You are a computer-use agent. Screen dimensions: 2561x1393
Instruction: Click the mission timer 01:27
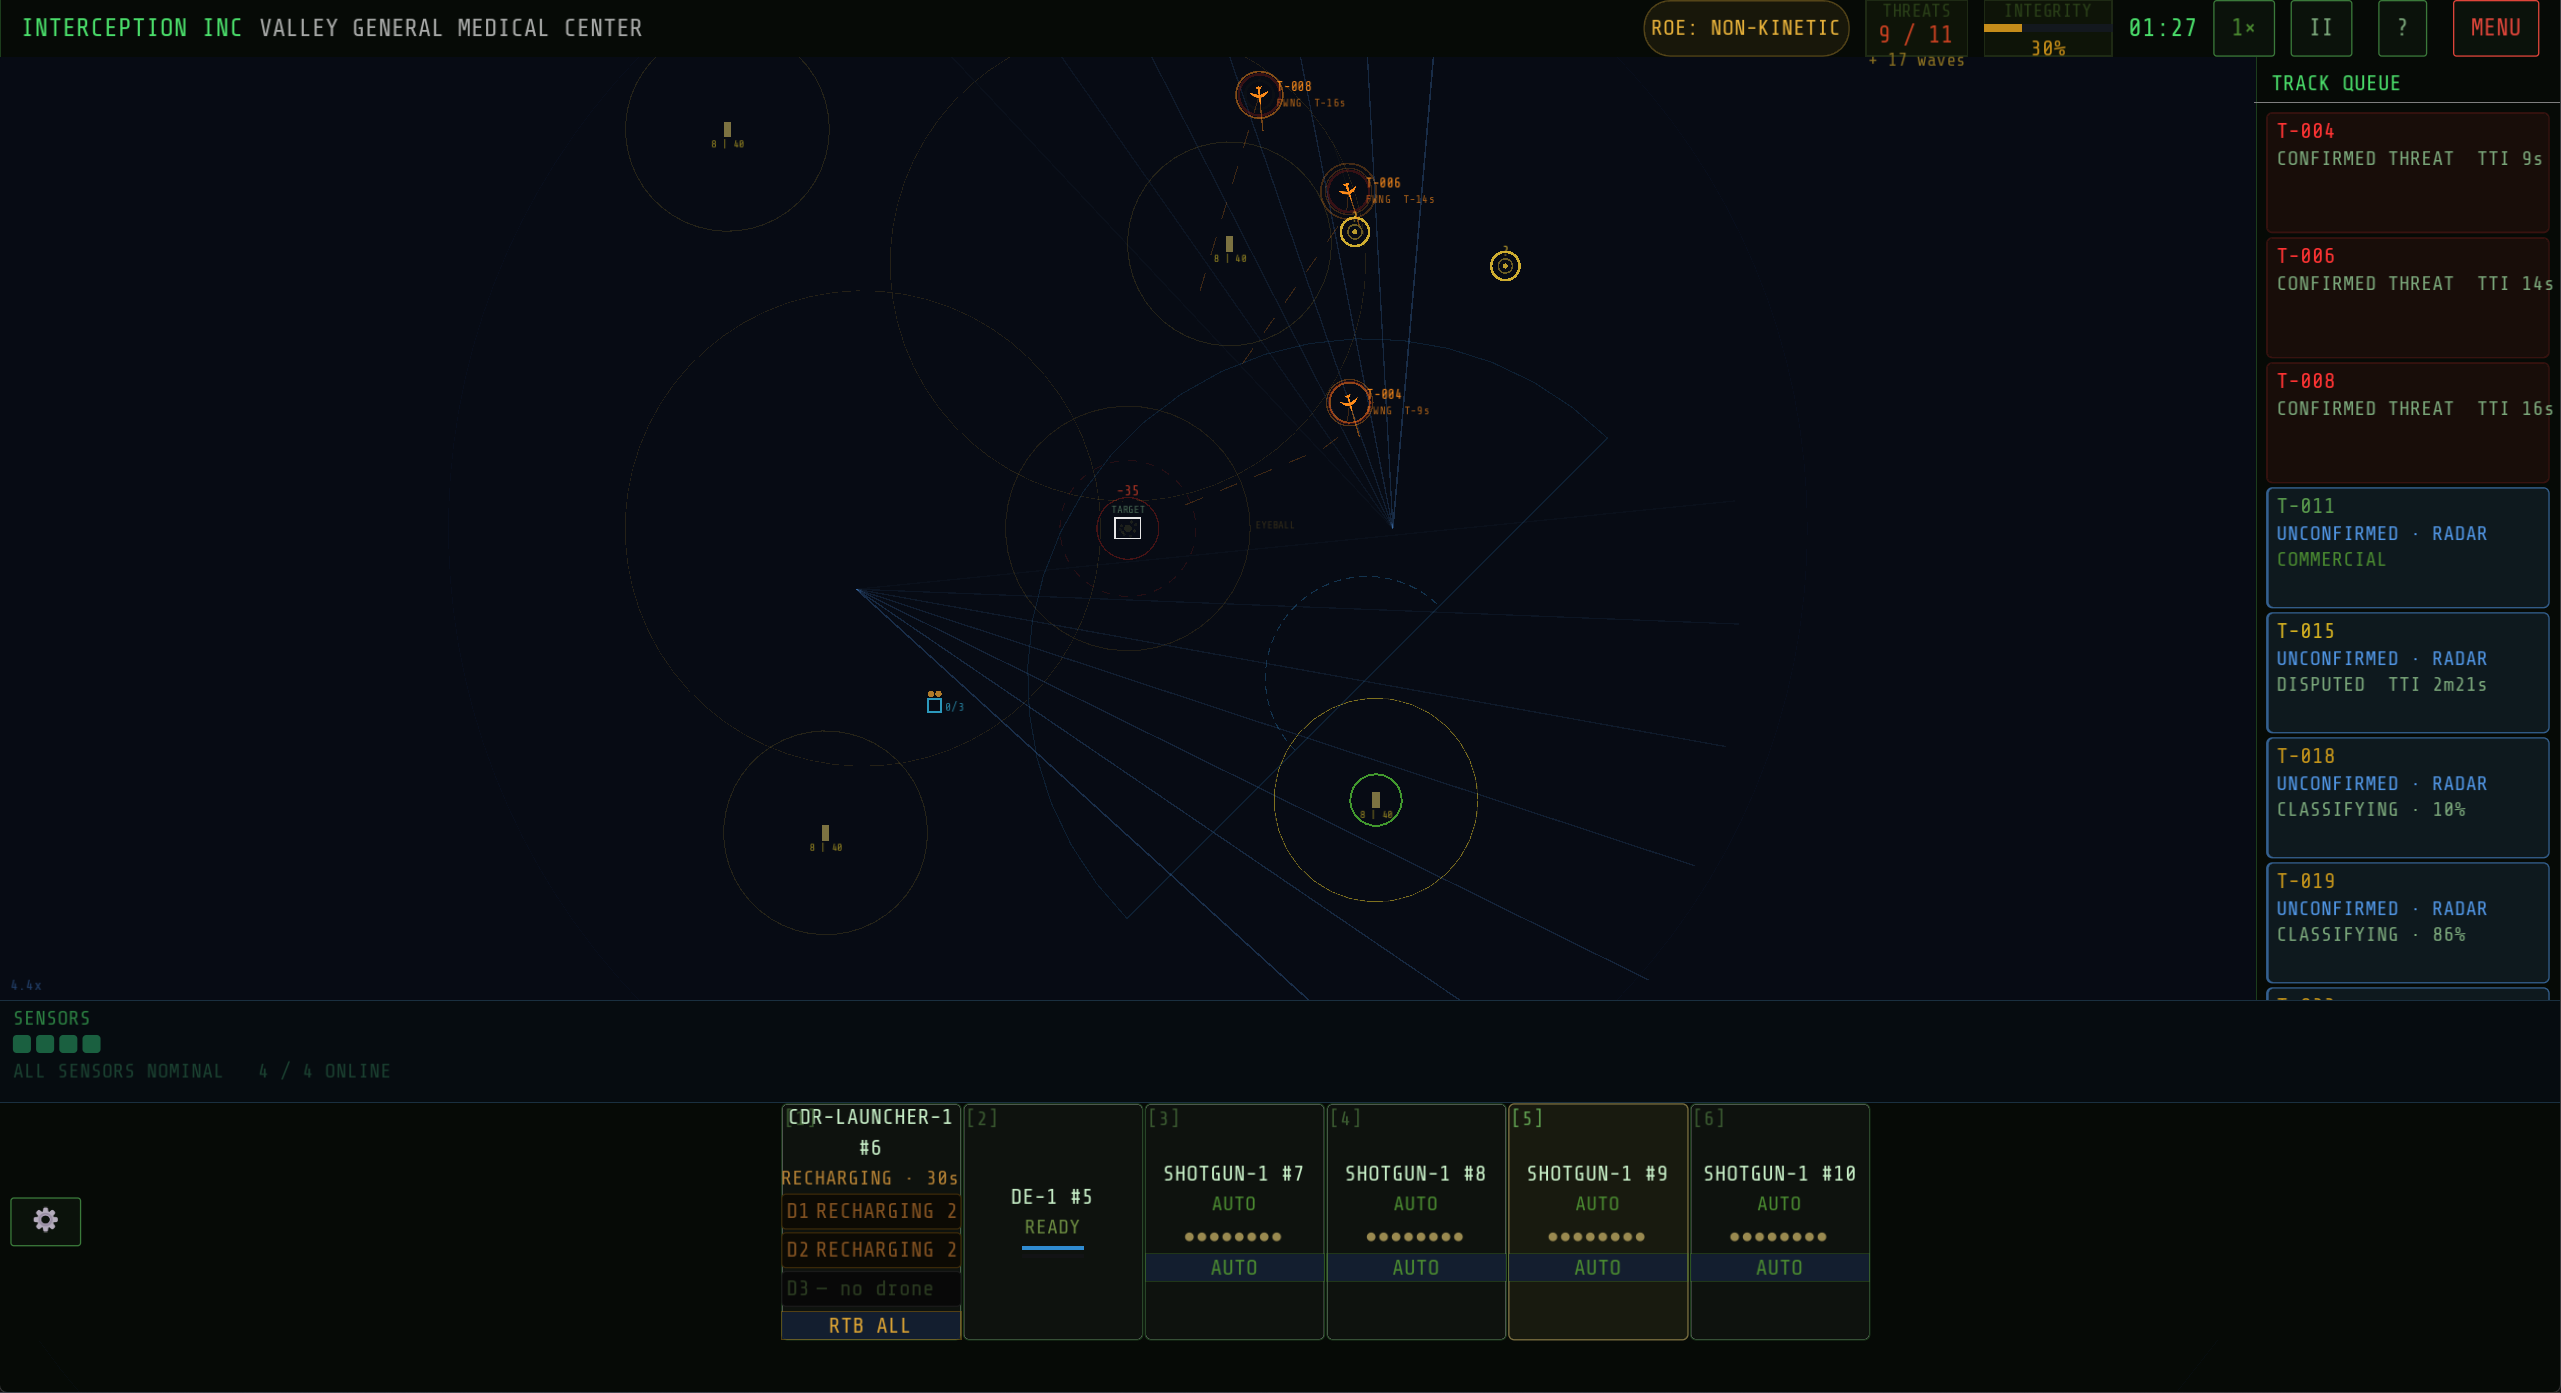[2162, 28]
